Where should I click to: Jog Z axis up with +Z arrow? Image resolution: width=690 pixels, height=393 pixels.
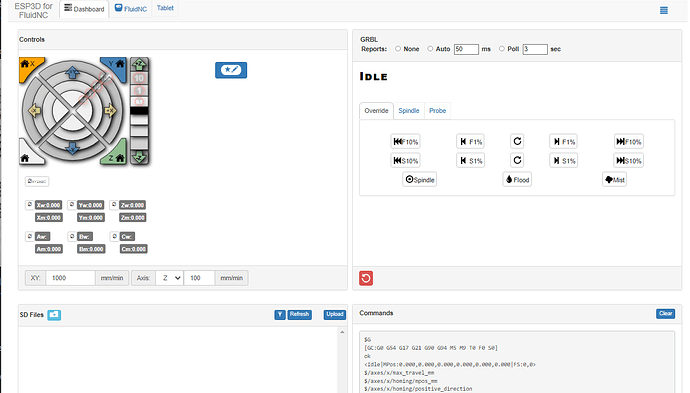[139, 65]
